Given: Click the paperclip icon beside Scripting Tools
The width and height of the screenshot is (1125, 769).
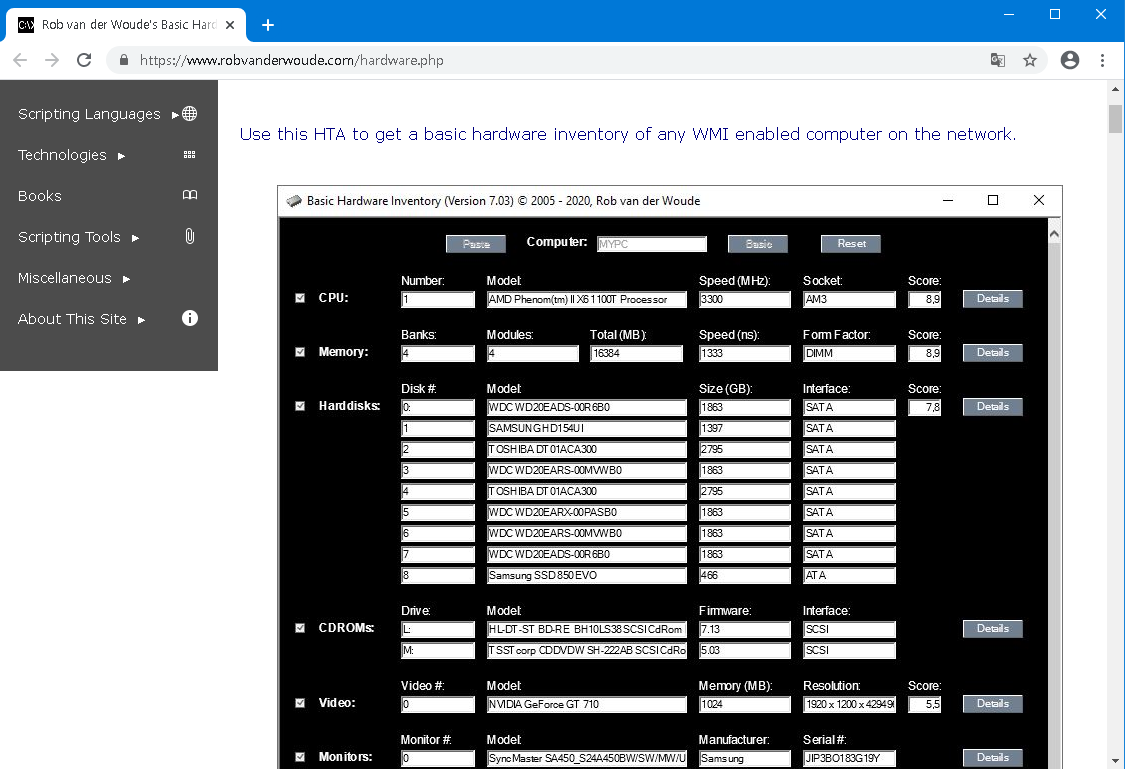Looking at the screenshot, I should point(189,236).
